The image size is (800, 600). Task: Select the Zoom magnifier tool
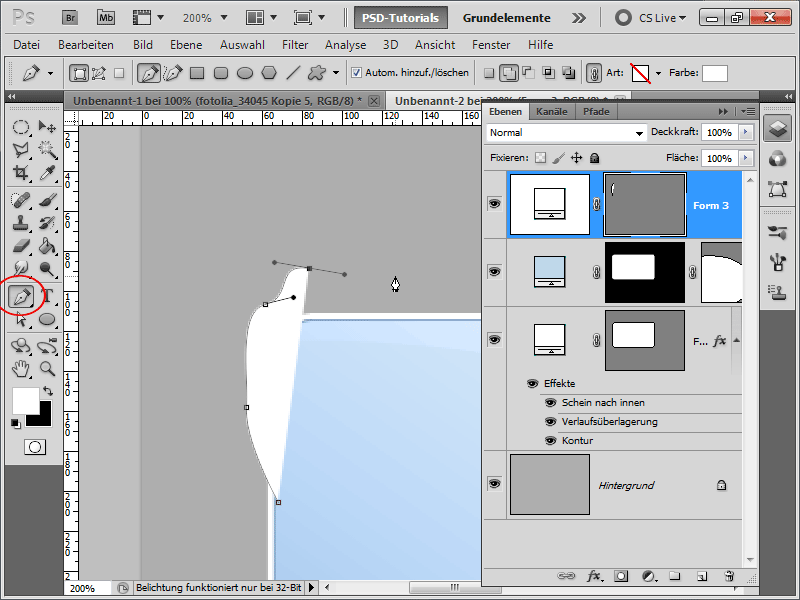click(x=47, y=368)
